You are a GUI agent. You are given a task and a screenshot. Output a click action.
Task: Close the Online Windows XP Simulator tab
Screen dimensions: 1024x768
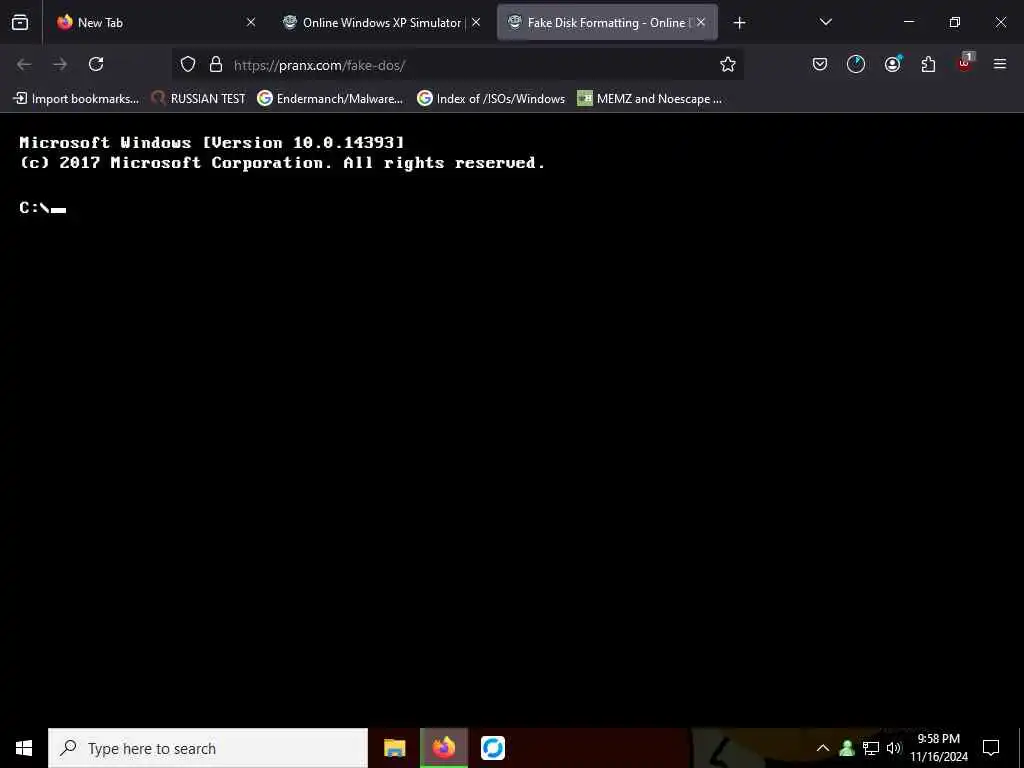point(476,22)
